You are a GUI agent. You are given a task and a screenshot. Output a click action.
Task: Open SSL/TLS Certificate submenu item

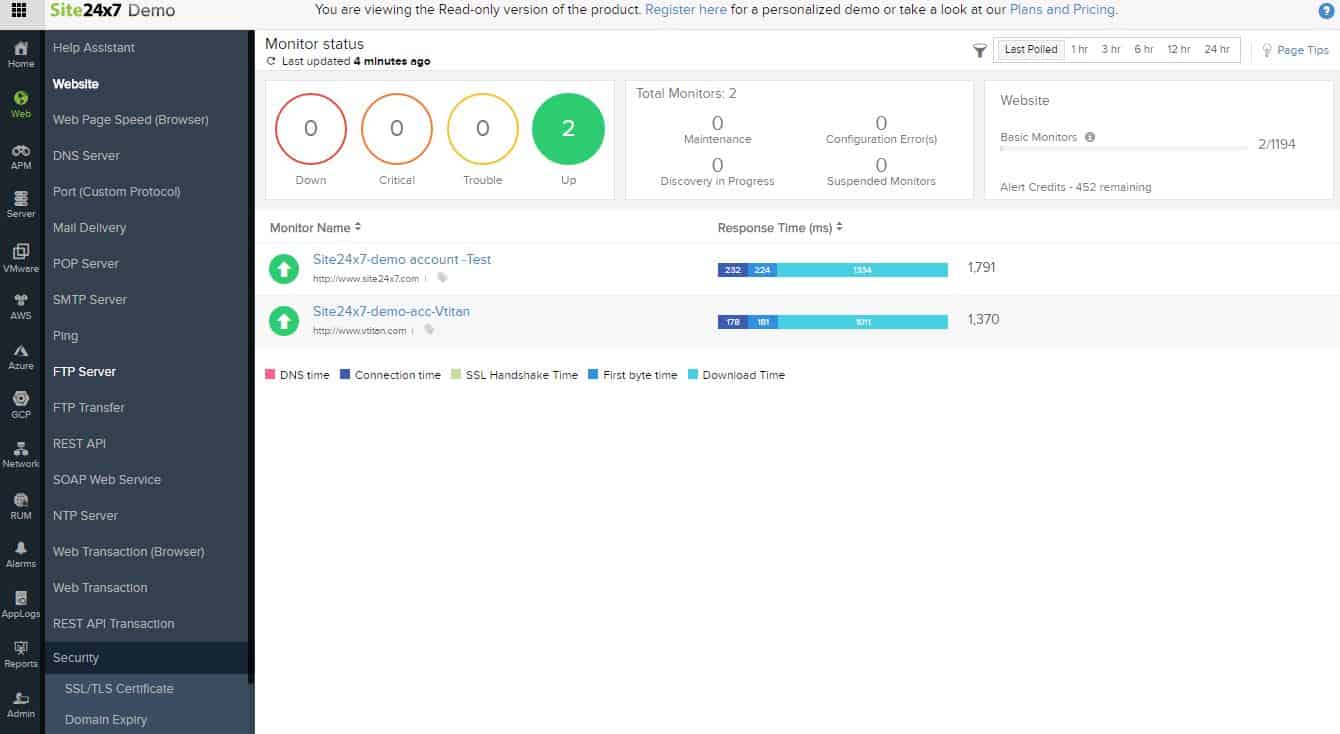coord(119,688)
